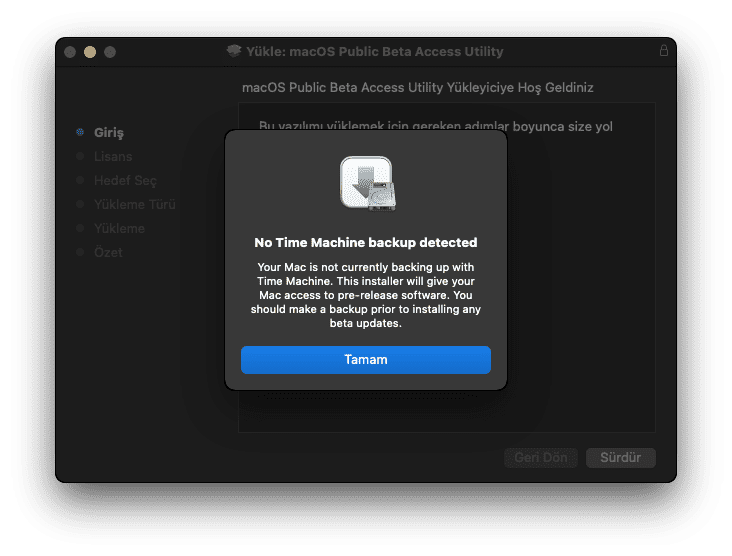
Task: Select the Yükleme step in sidebar
Action: pos(119,228)
